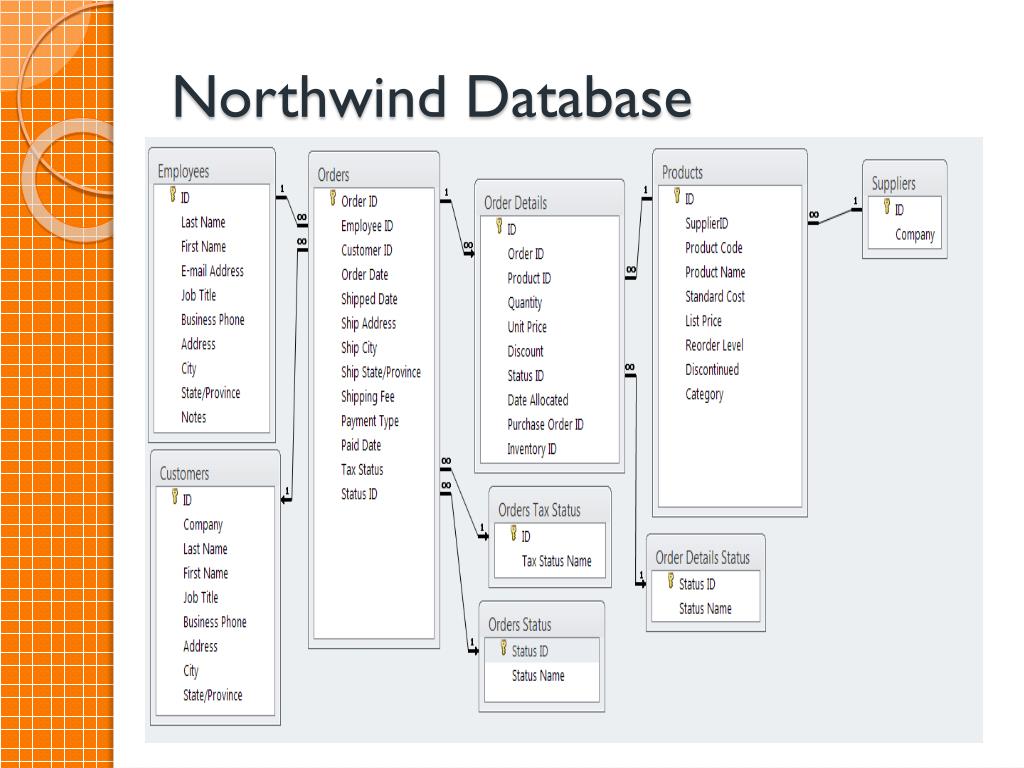Click Ship Address field in Orders

tap(368, 323)
